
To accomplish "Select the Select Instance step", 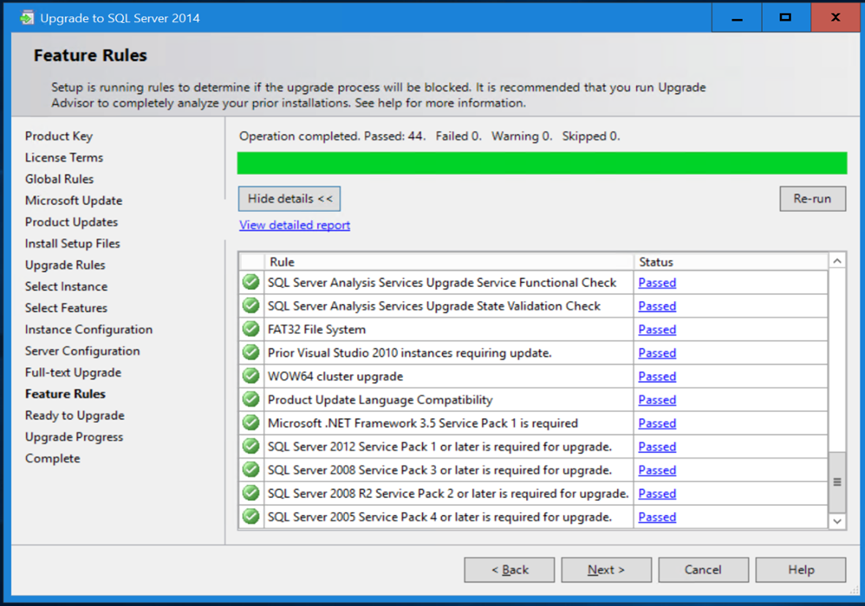I will point(66,287).
